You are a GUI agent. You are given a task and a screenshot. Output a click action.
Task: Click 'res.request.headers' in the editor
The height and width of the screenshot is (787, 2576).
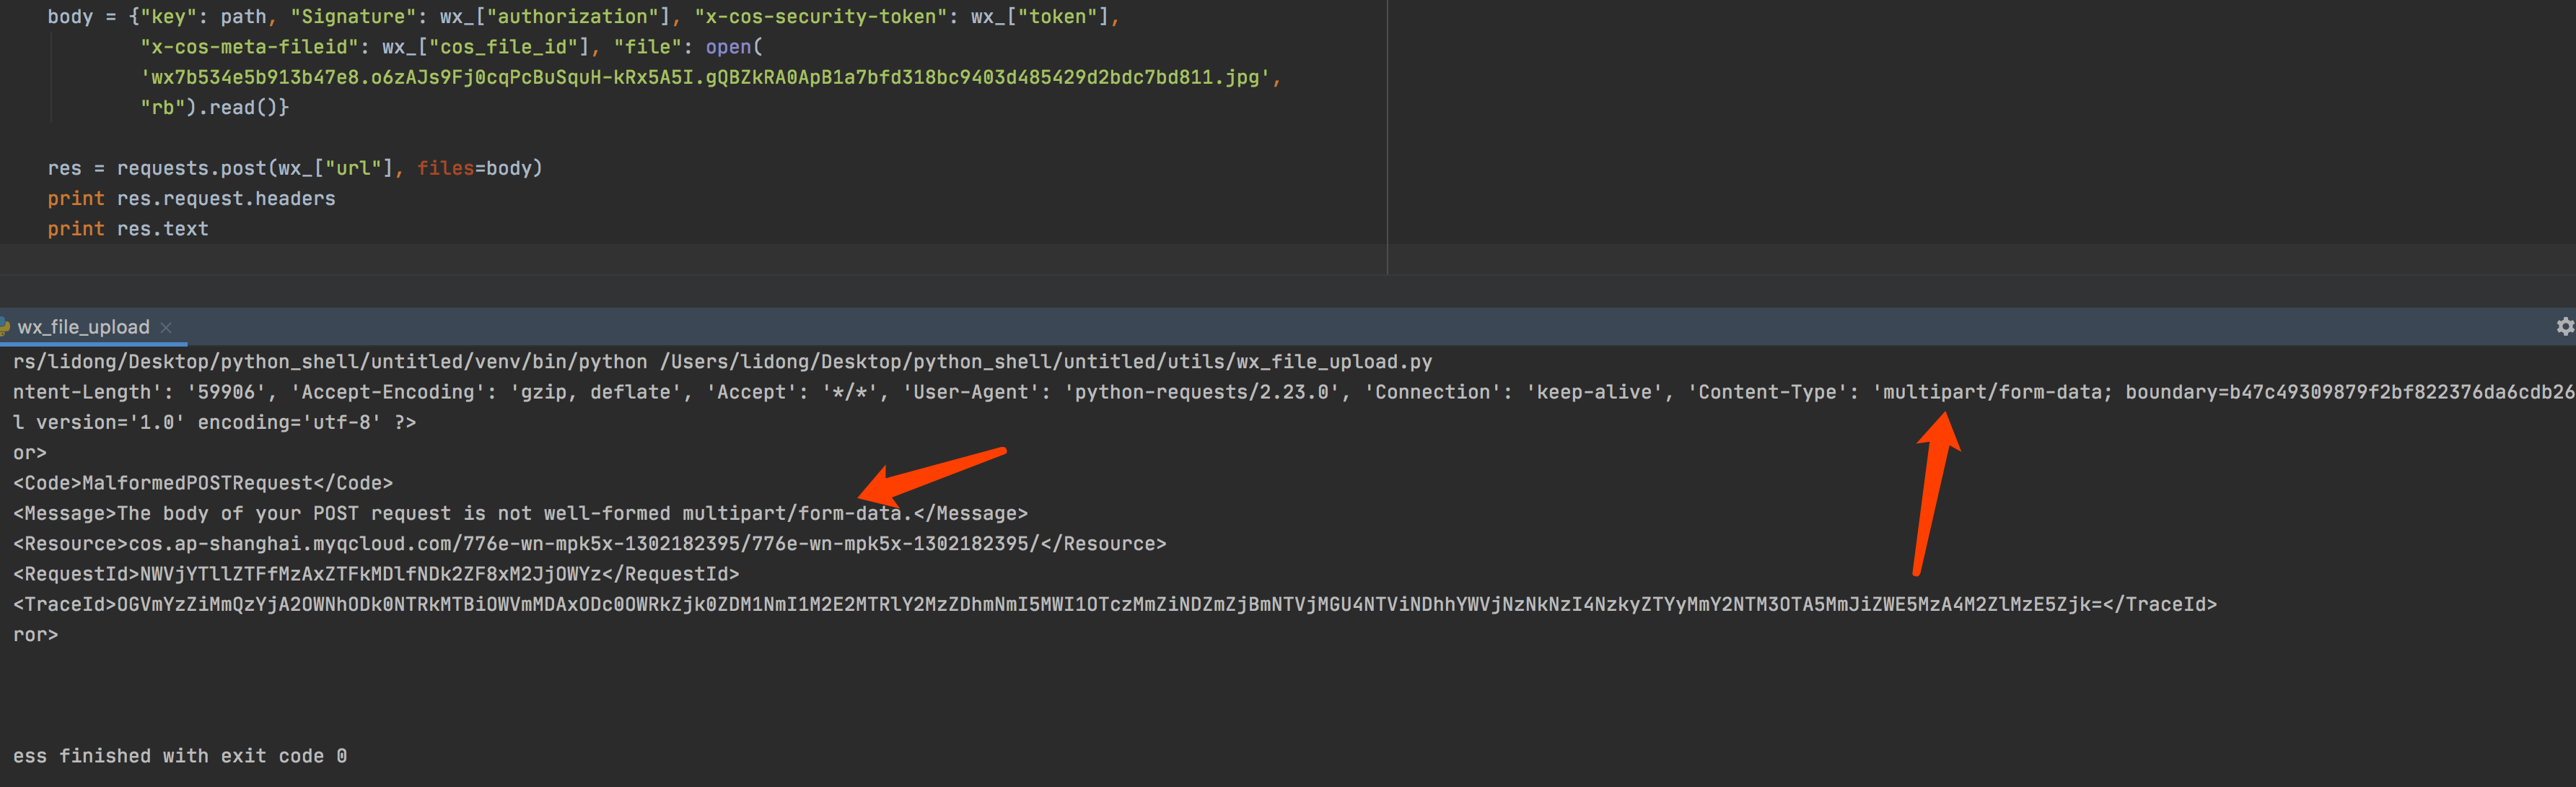coord(226,198)
